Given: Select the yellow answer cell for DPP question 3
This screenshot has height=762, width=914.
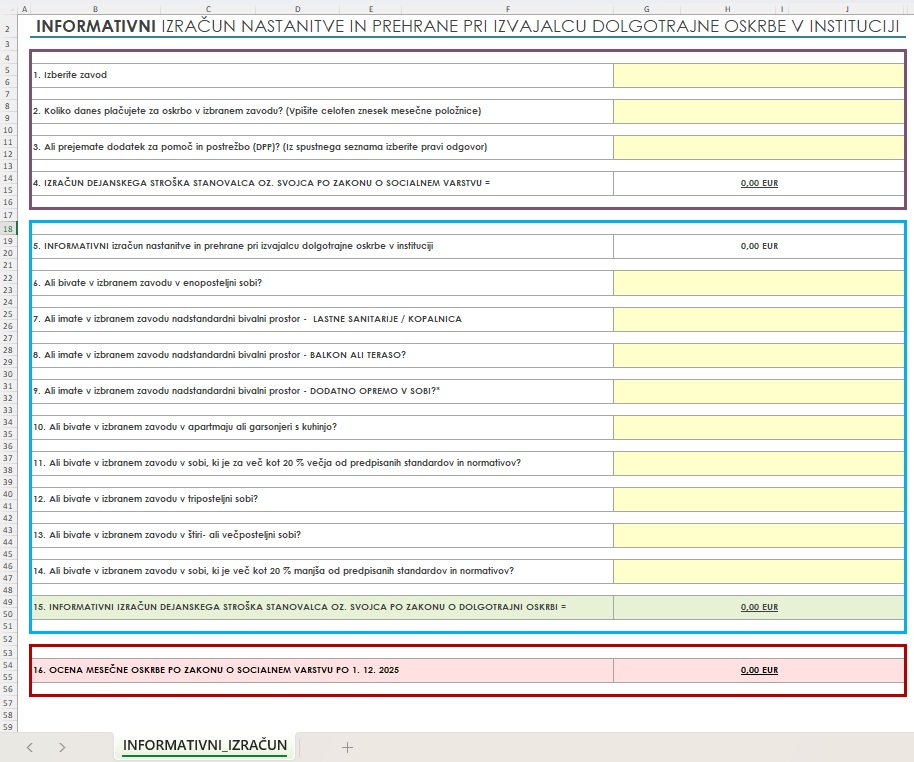Looking at the screenshot, I should [x=758, y=147].
